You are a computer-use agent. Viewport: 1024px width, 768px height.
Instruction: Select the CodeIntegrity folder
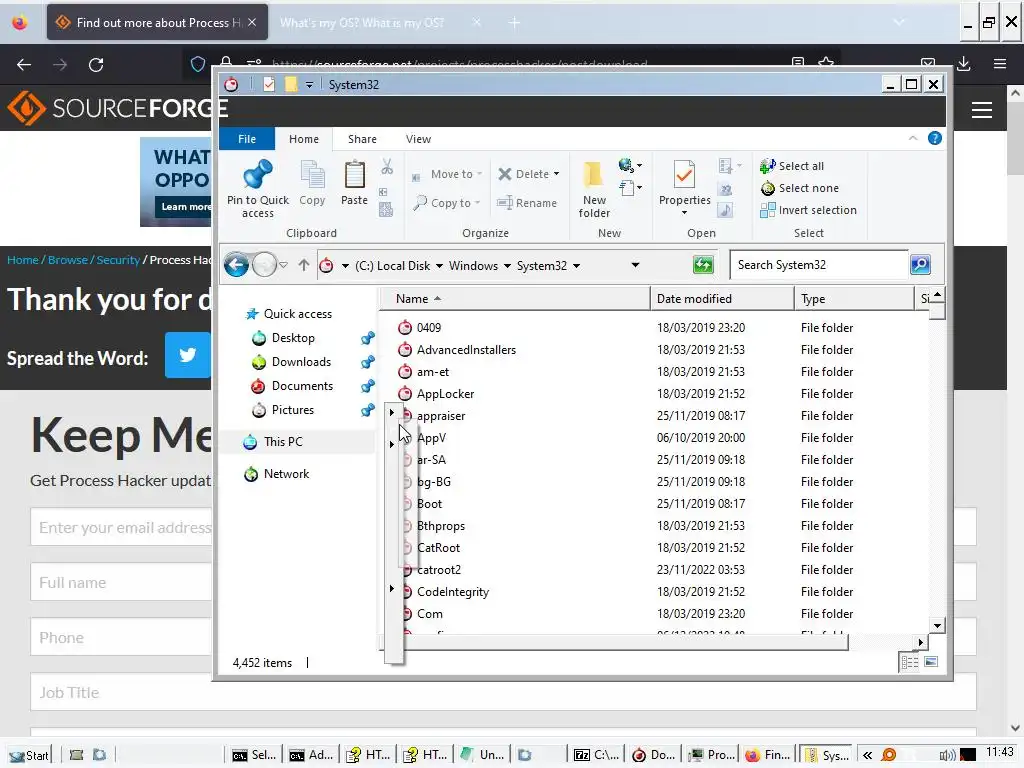(453, 592)
